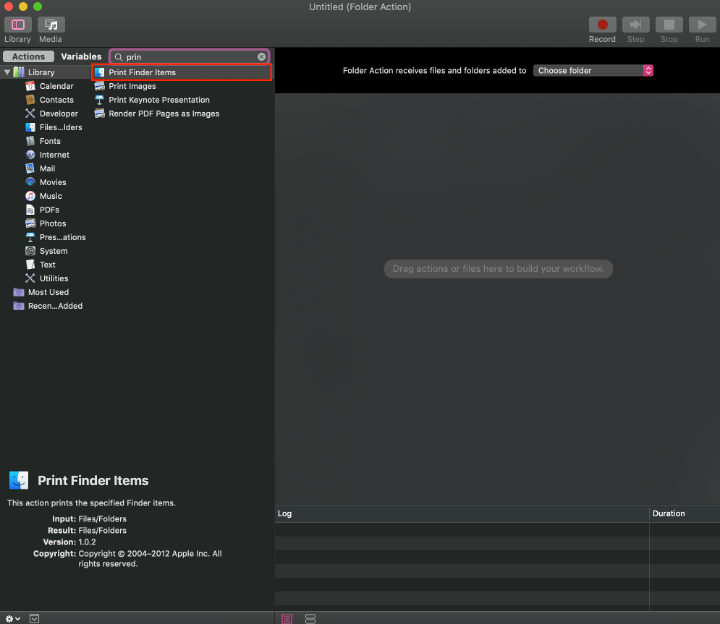This screenshot has height=624, width=720.
Task: Click the Duration column header
Action: (685, 513)
